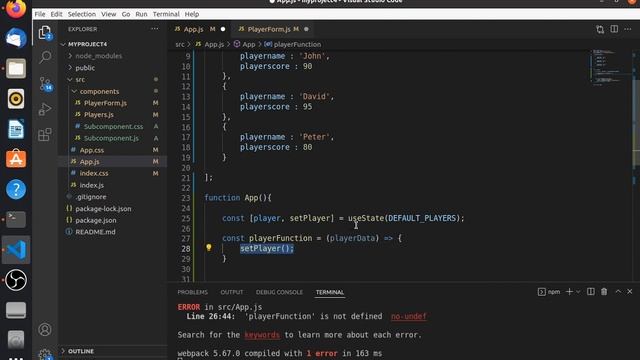This screenshot has width=640, height=360.
Task: Open the Manage gear icon
Action: pyautogui.click(x=45, y=354)
